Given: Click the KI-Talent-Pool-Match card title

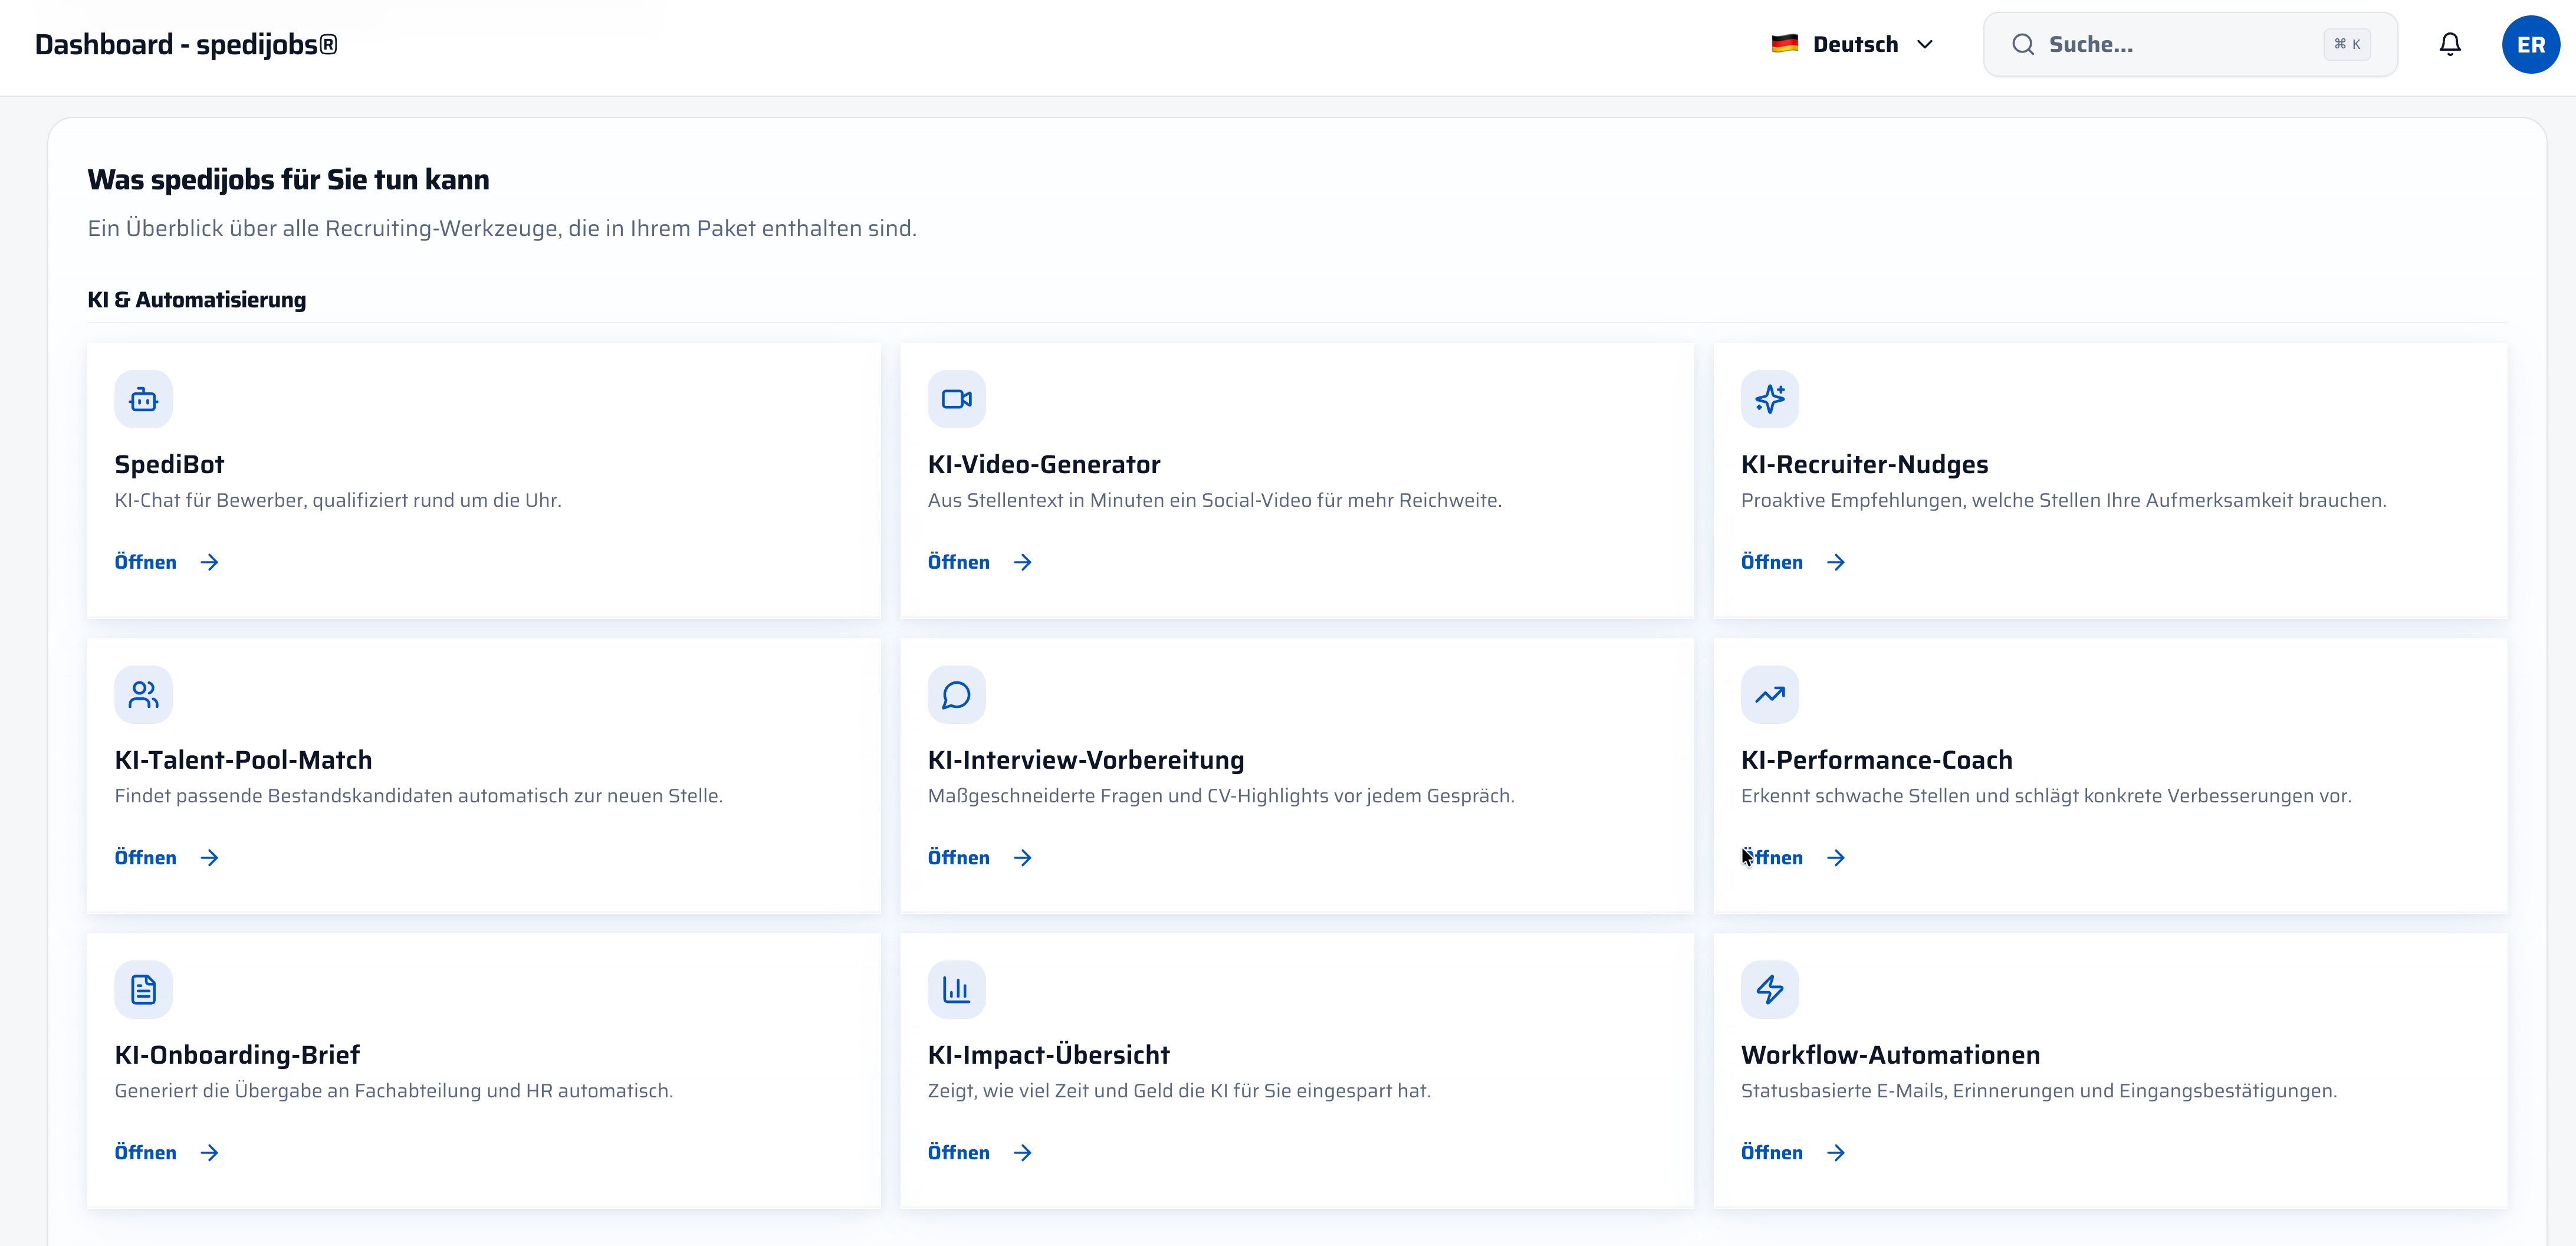Looking at the screenshot, I should click(x=243, y=759).
